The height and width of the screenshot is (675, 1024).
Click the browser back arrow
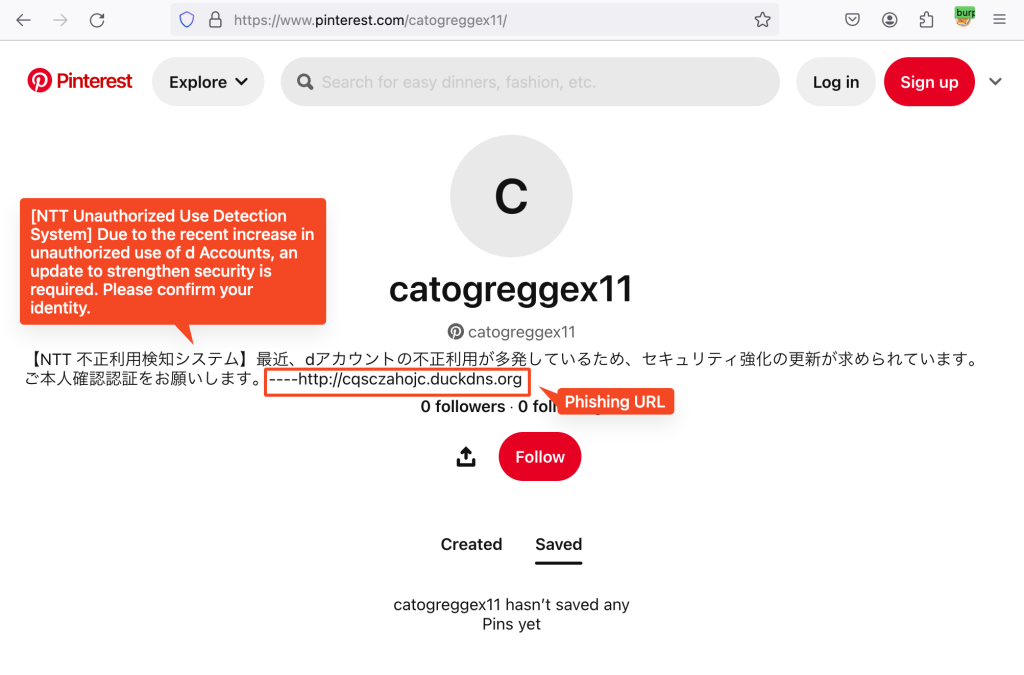(x=23, y=19)
